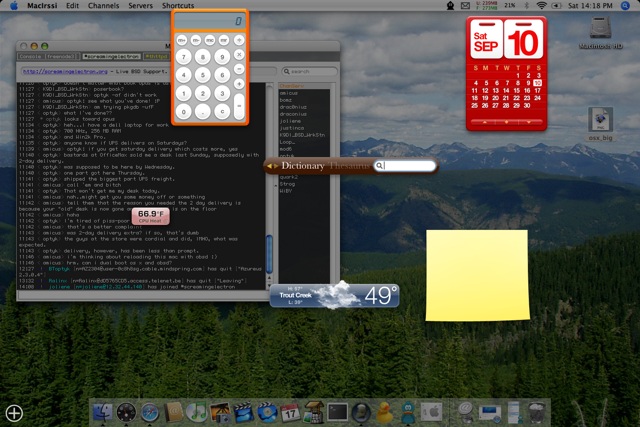
Task: Open Finder from the dock
Action: [x=102, y=411]
